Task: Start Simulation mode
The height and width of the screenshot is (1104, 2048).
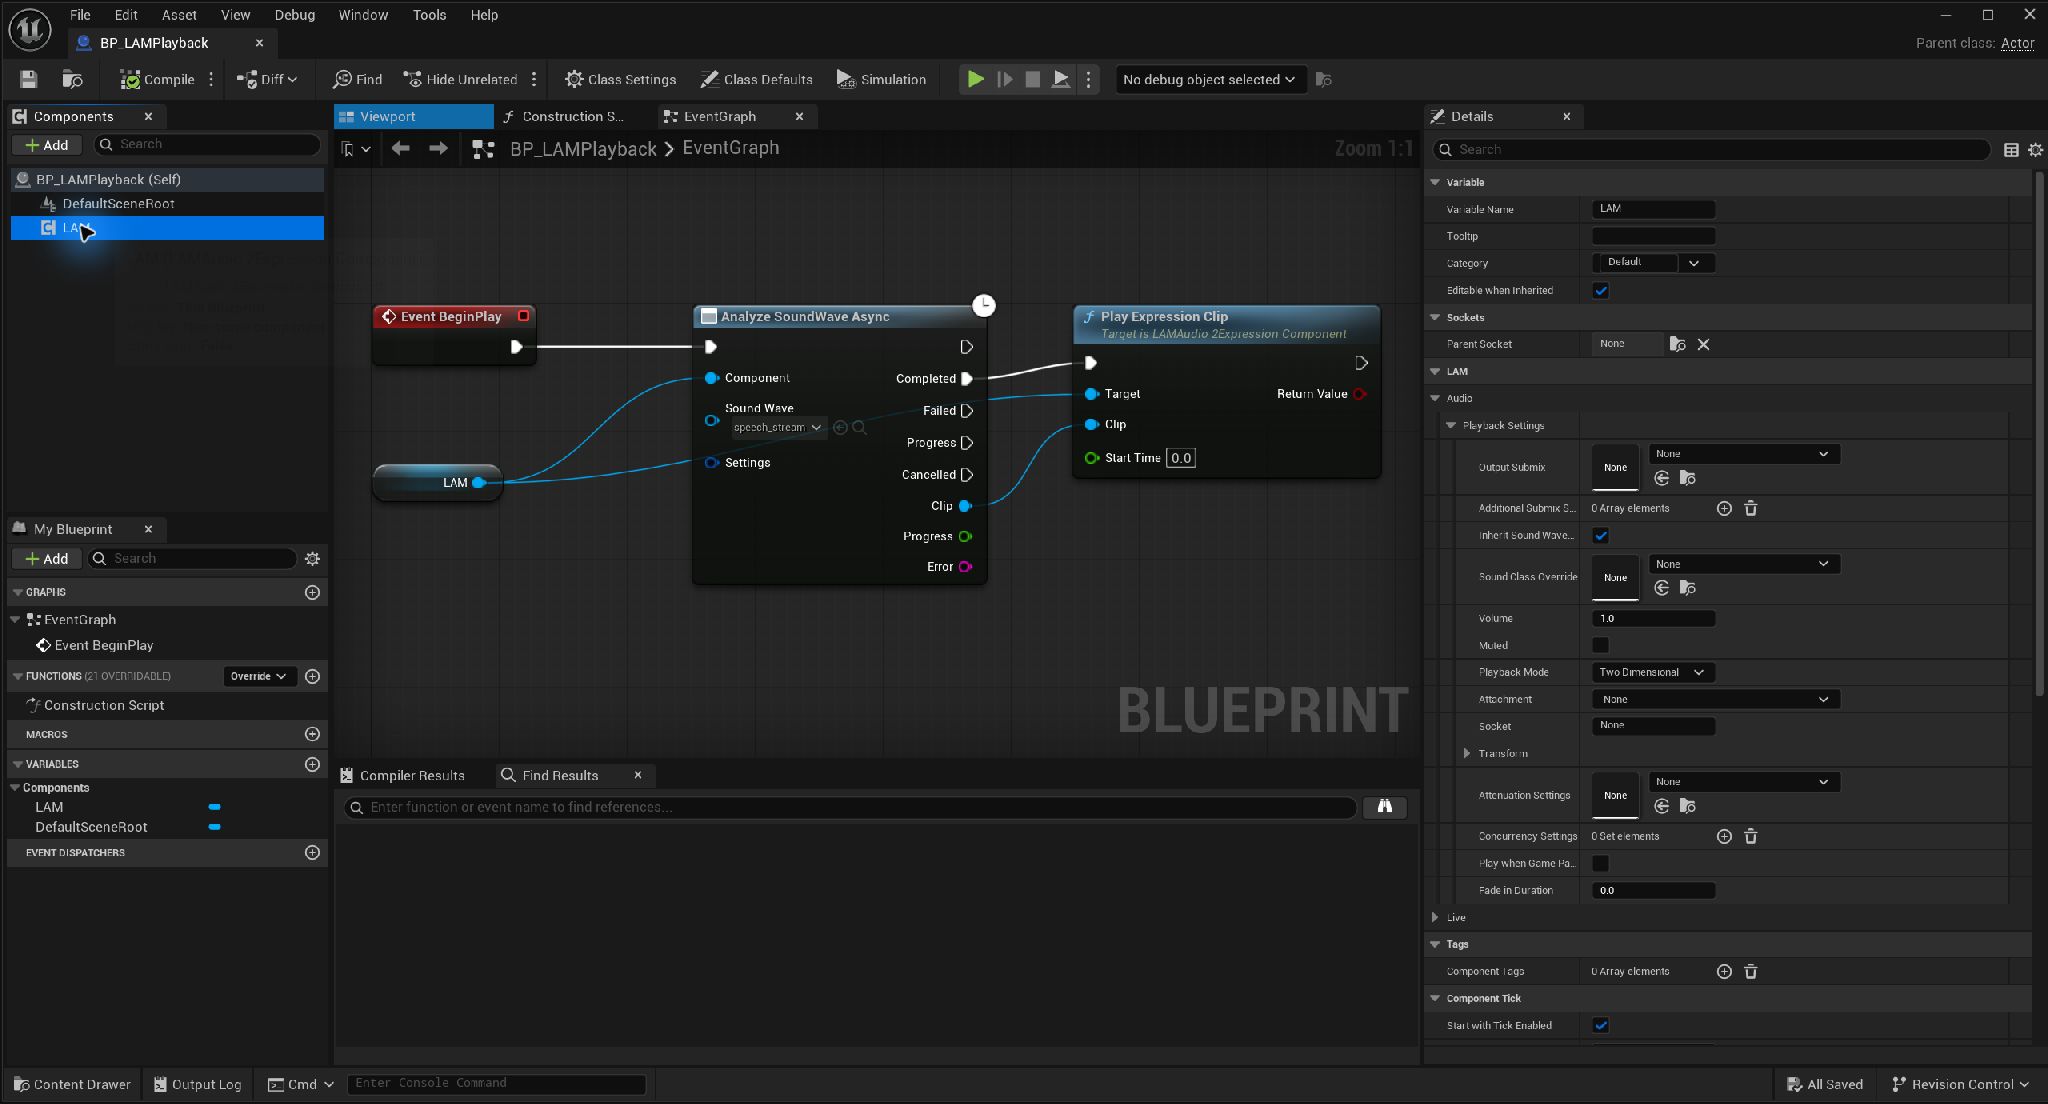Action: click(x=881, y=79)
